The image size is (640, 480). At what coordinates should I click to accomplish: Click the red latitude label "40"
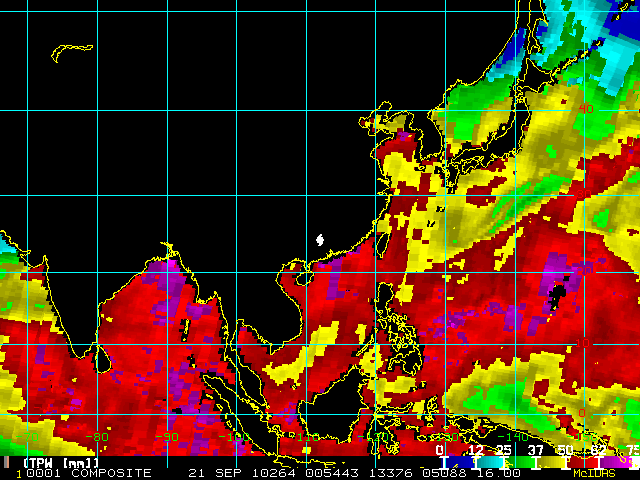click(x=586, y=109)
